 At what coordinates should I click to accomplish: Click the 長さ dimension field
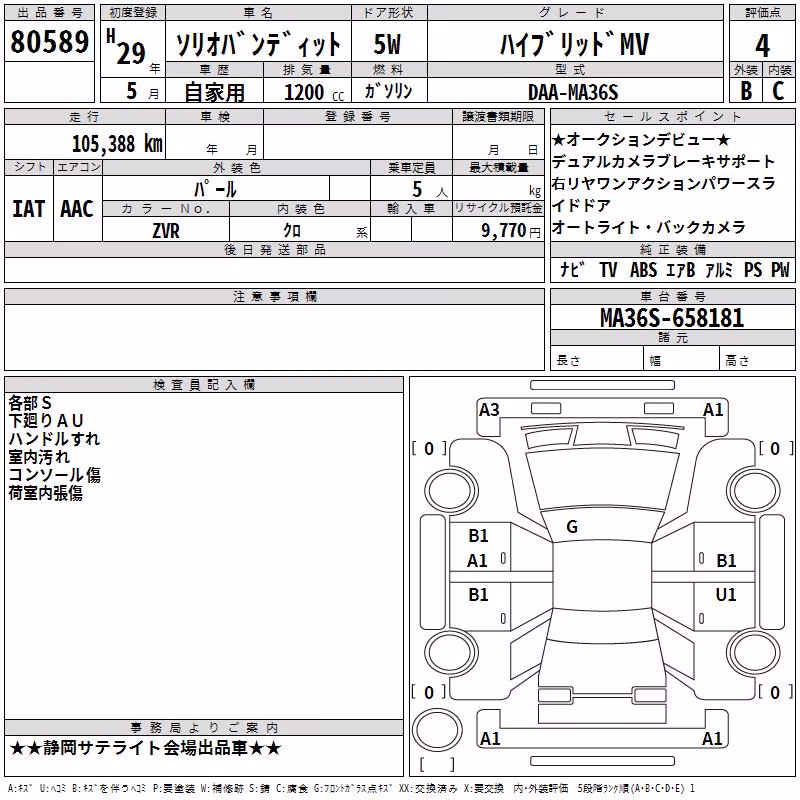click(x=596, y=360)
